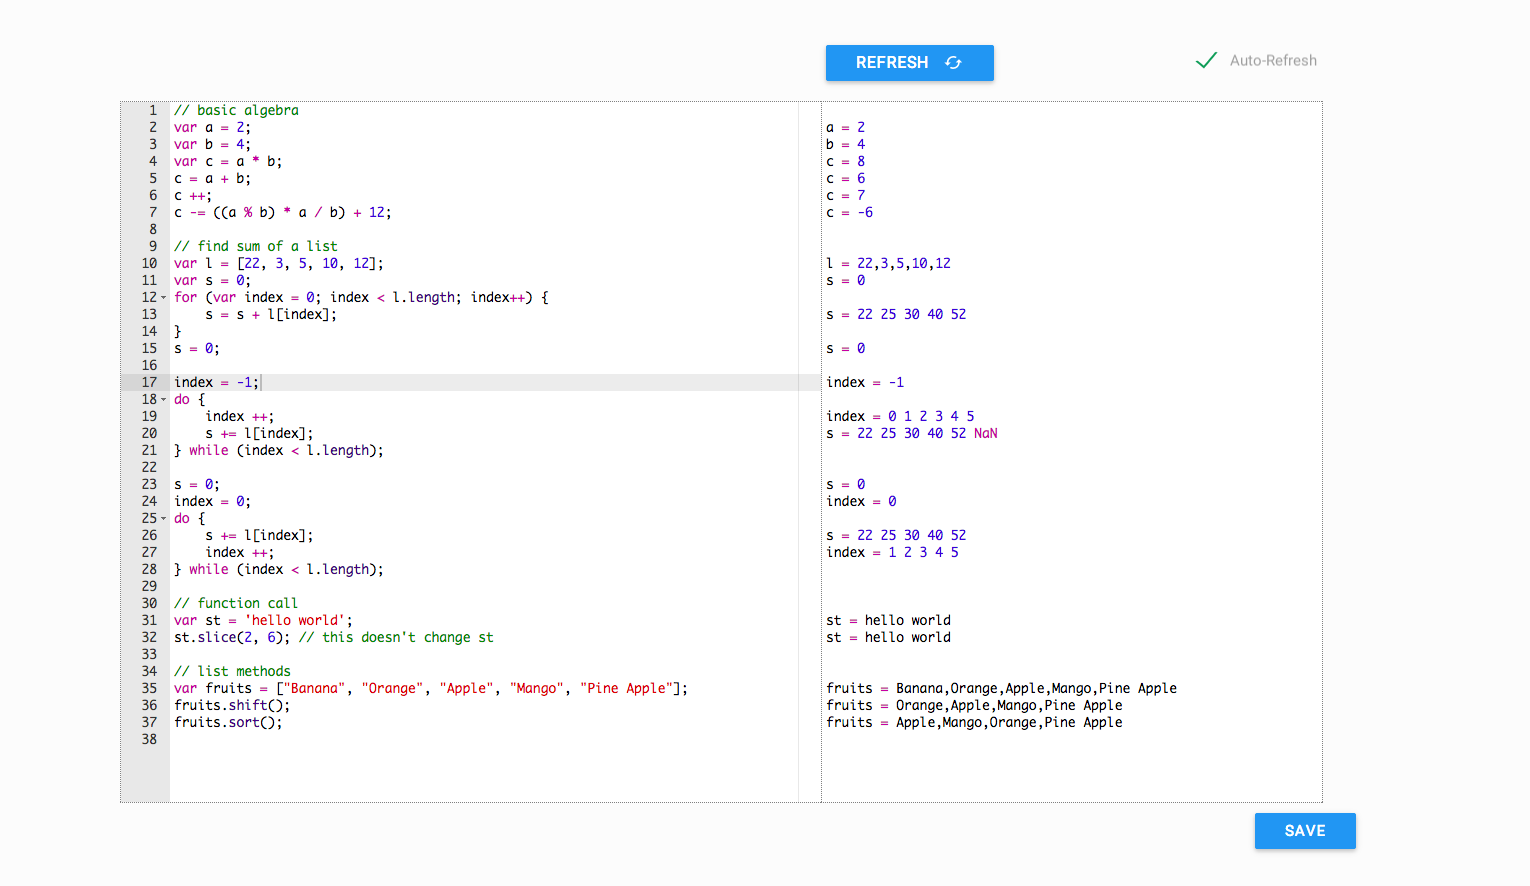This screenshot has width=1530, height=886.
Task: Click the green checkmark beside Auto-Refresh
Action: coord(1206,60)
